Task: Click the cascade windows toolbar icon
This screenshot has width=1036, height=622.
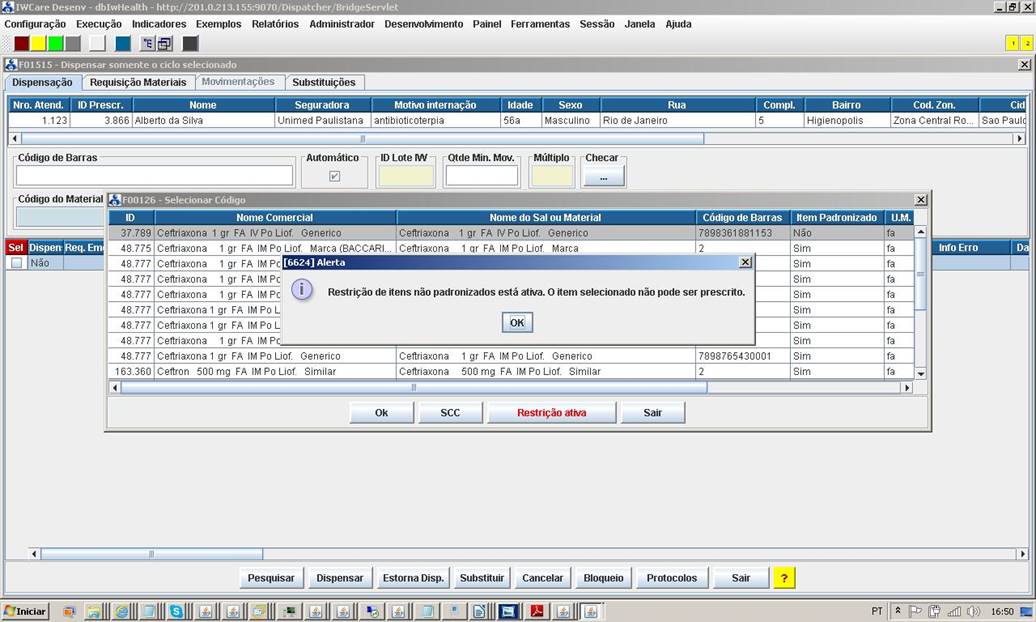Action: (x=165, y=44)
